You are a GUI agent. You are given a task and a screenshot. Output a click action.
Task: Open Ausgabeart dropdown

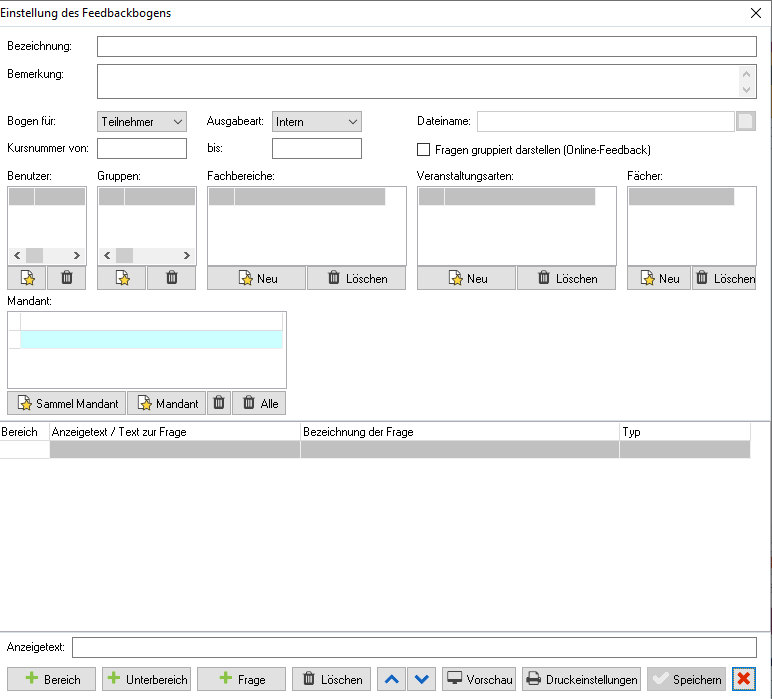click(317, 122)
